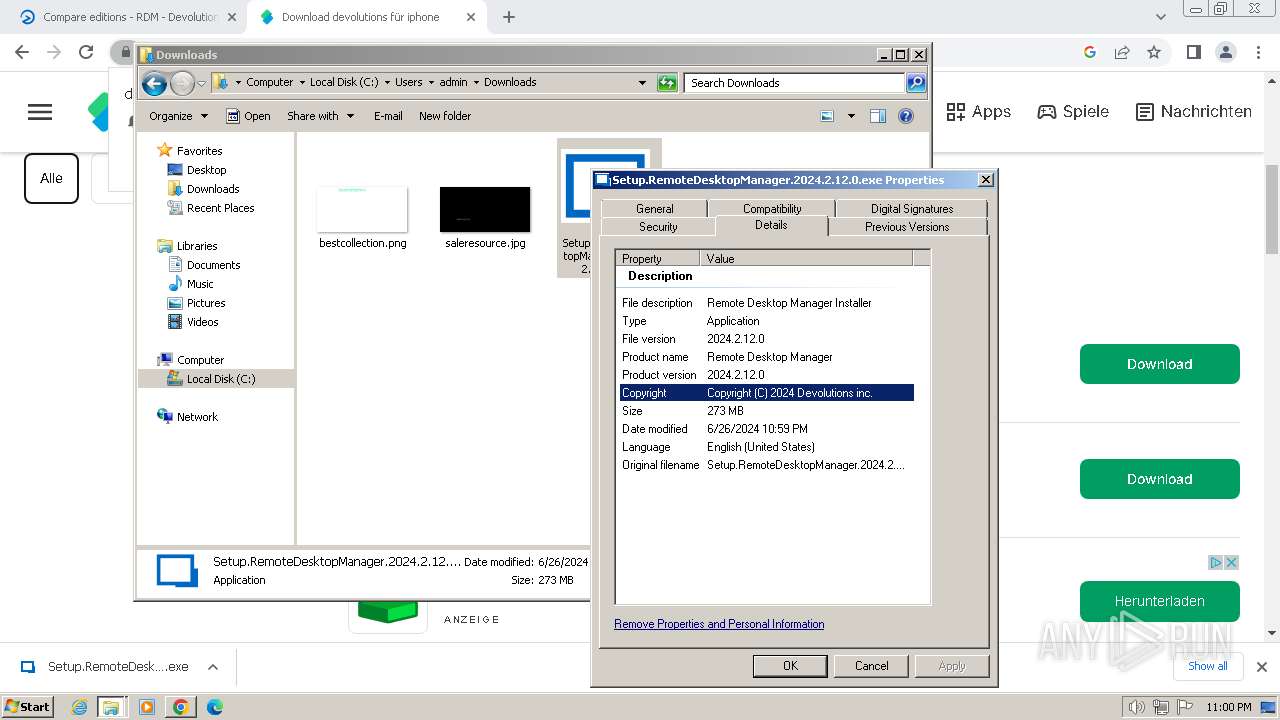Switch to Security tab
This screenshot has height=720, width=1280.
coord(658,227)
